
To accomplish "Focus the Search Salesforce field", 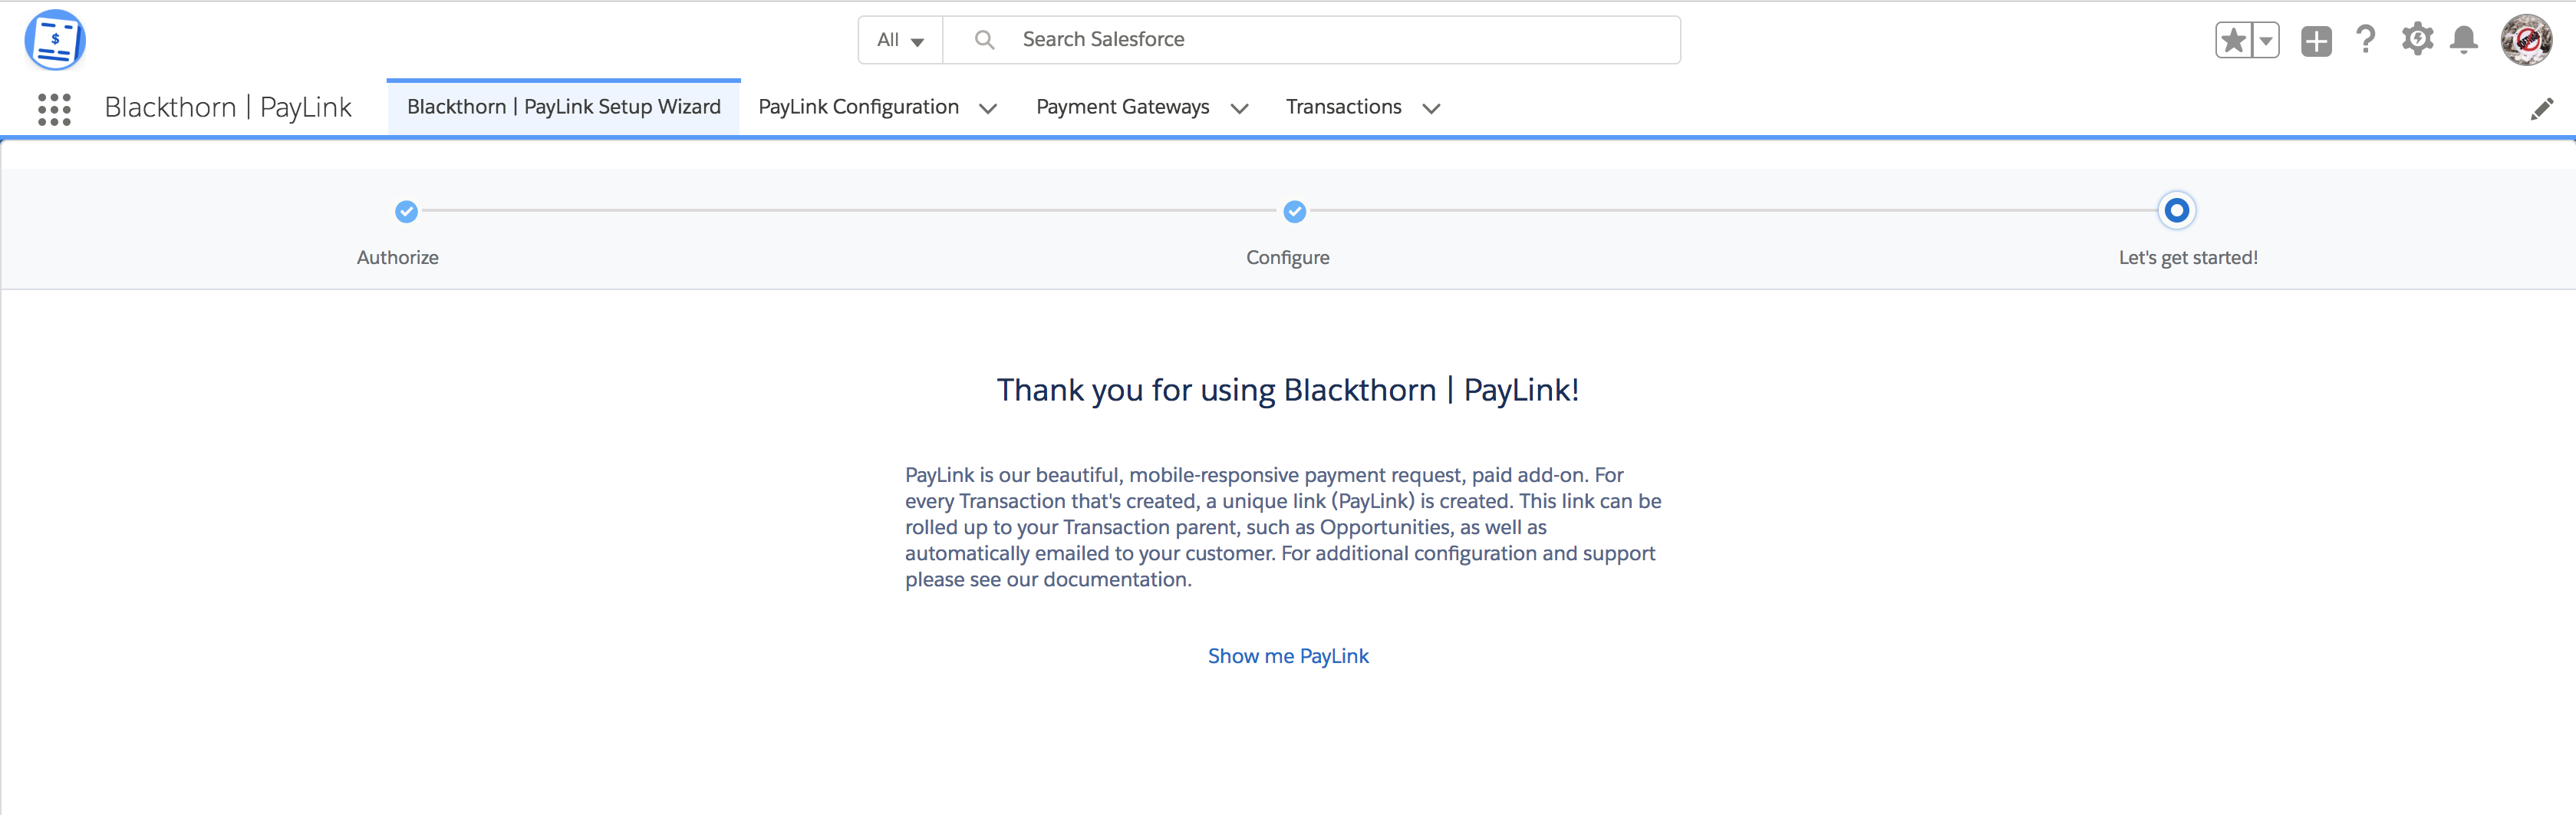I will point(1312,40).
